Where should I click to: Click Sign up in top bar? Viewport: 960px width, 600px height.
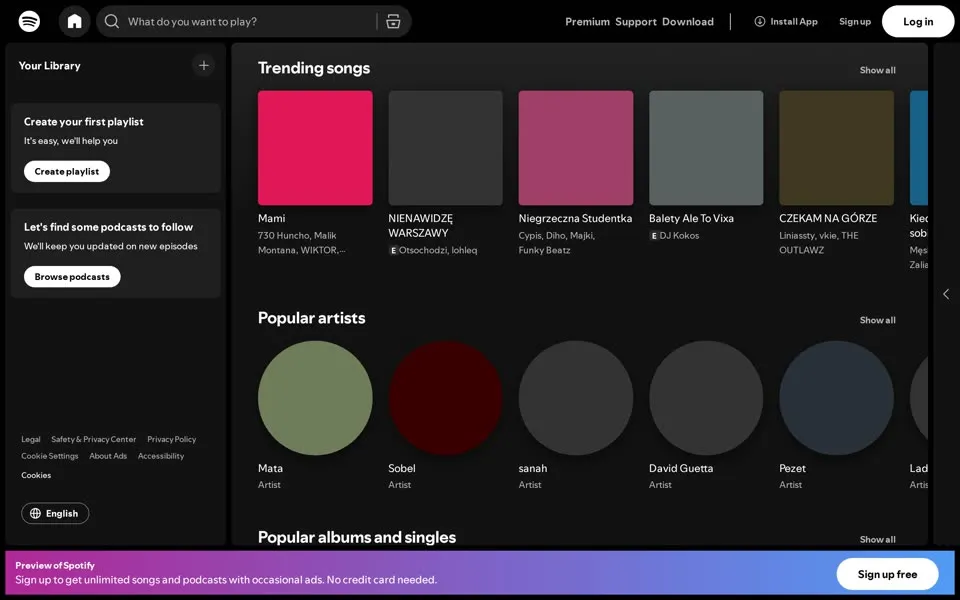tap(855, 21)
